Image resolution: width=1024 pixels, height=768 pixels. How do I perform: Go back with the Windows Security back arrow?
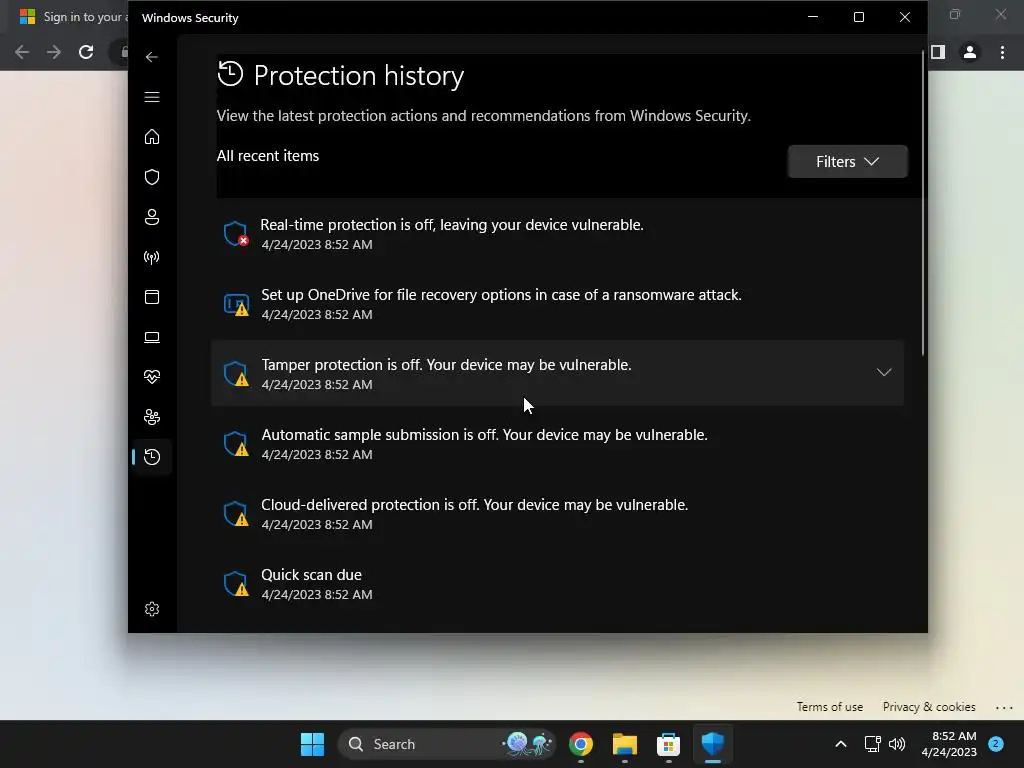(152, 57)
